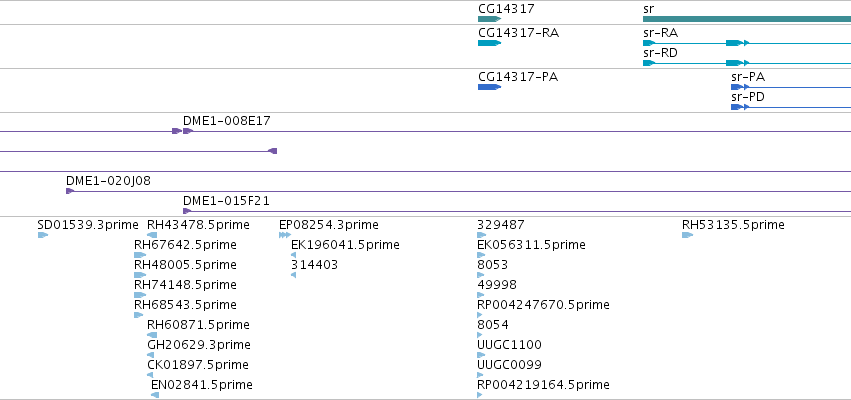Click the DME1-015F21 clone start arrow
The width and height of the screenshot is (851, 400).
(187, 211)
